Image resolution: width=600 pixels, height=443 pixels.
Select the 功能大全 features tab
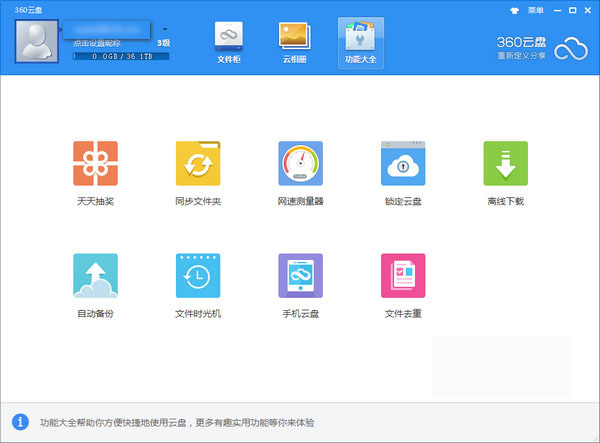(360, 43)
